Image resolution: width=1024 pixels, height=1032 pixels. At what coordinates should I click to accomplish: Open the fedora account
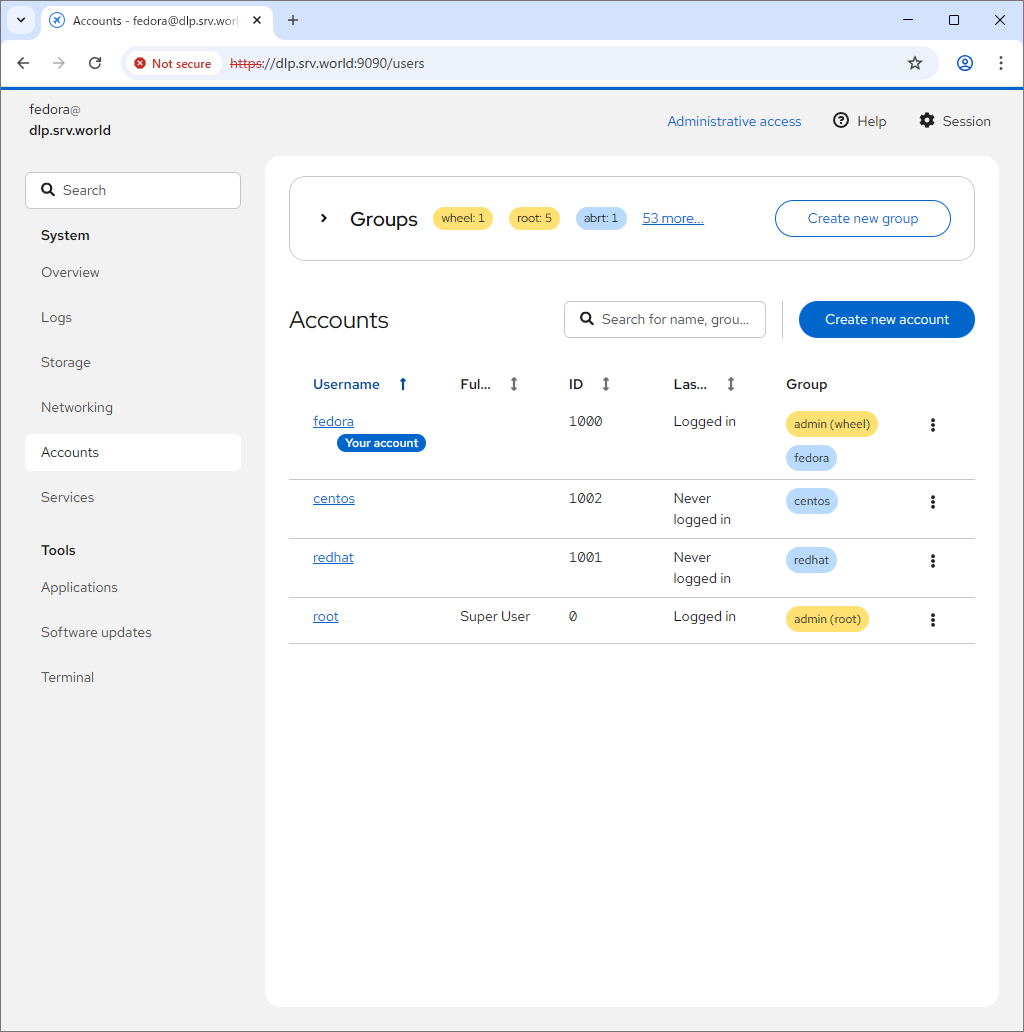pos(333,421)
